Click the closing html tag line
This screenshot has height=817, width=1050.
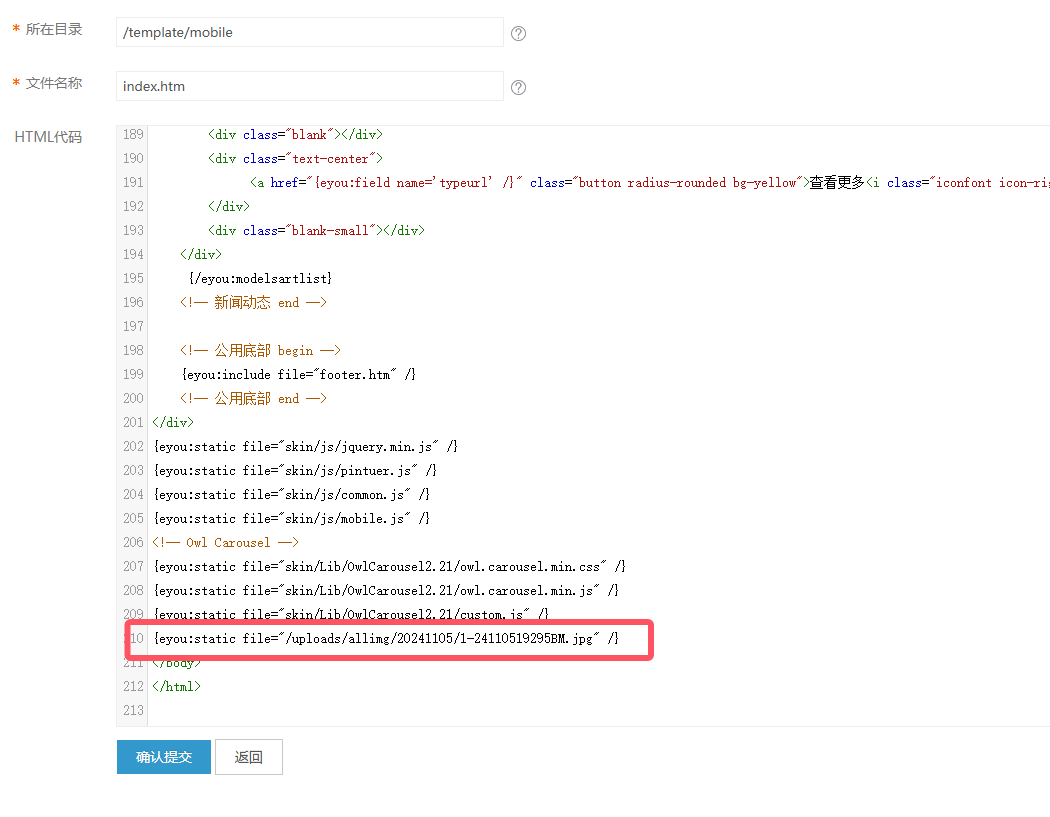coord(177,686)
